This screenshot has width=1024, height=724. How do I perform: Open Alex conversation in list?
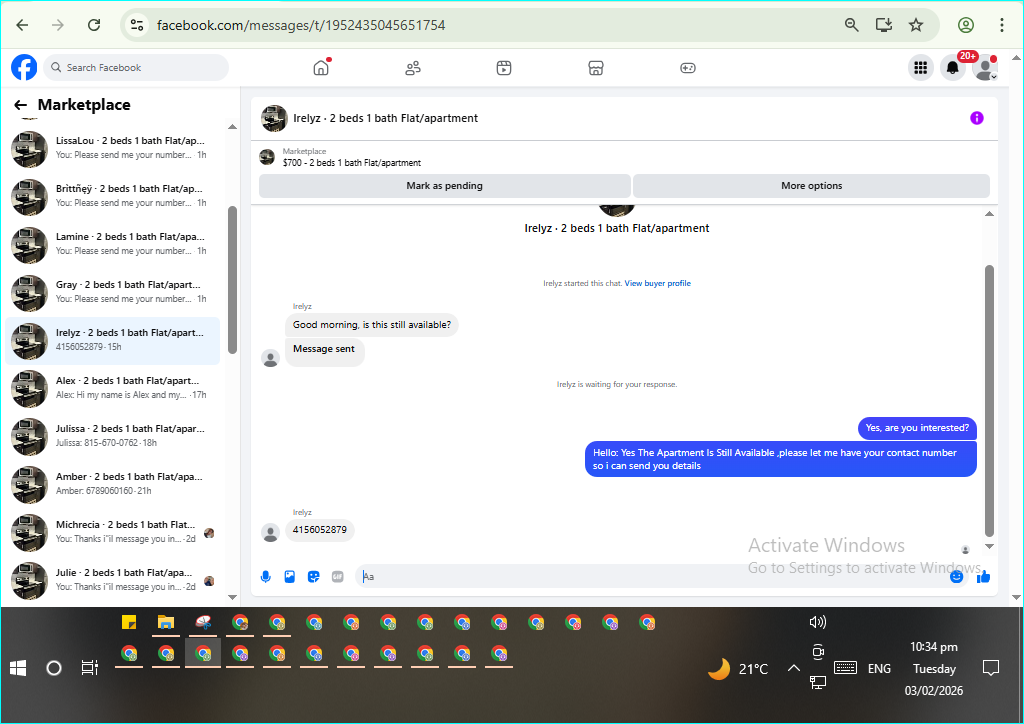[x=112, y=388]
